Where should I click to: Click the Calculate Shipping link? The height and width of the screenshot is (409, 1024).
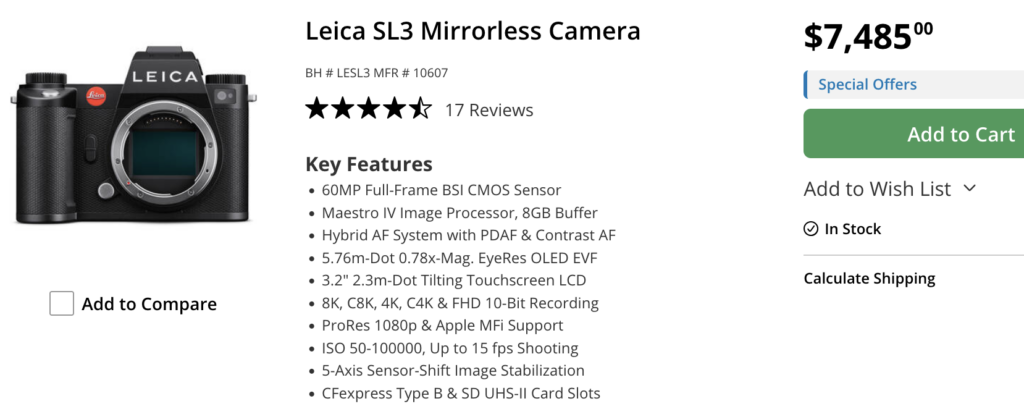(x=869, y=278)
